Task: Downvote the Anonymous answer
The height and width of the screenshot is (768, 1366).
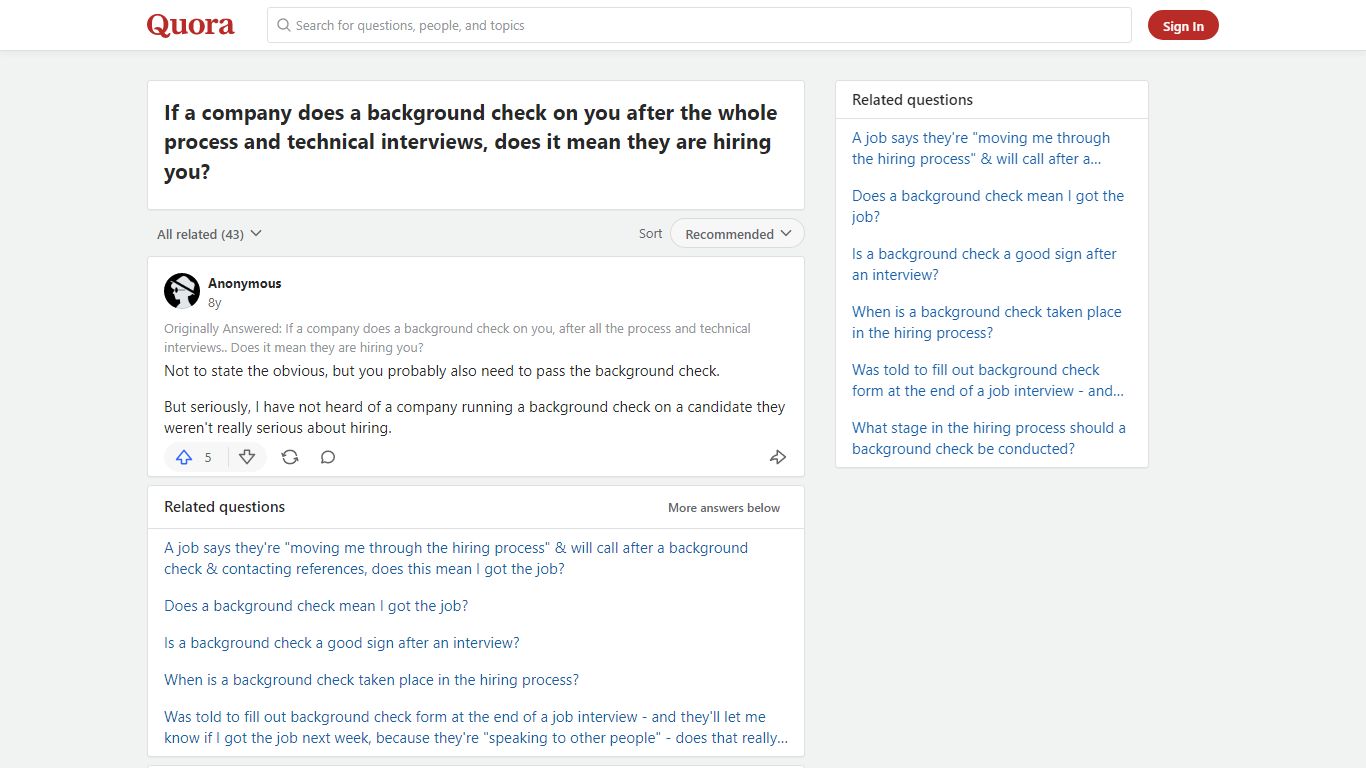Action: pyautogui.click(x=247, y=457)
